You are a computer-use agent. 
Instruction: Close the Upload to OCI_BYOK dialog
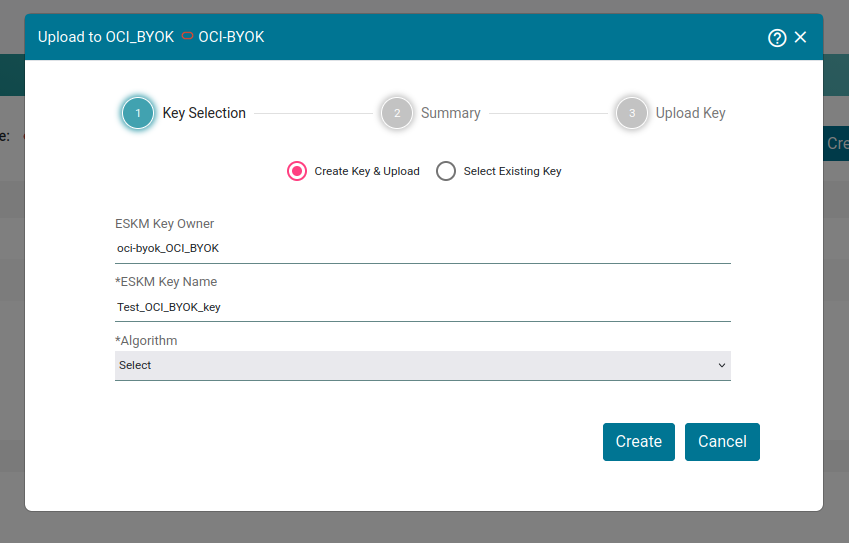click(800, 37)
